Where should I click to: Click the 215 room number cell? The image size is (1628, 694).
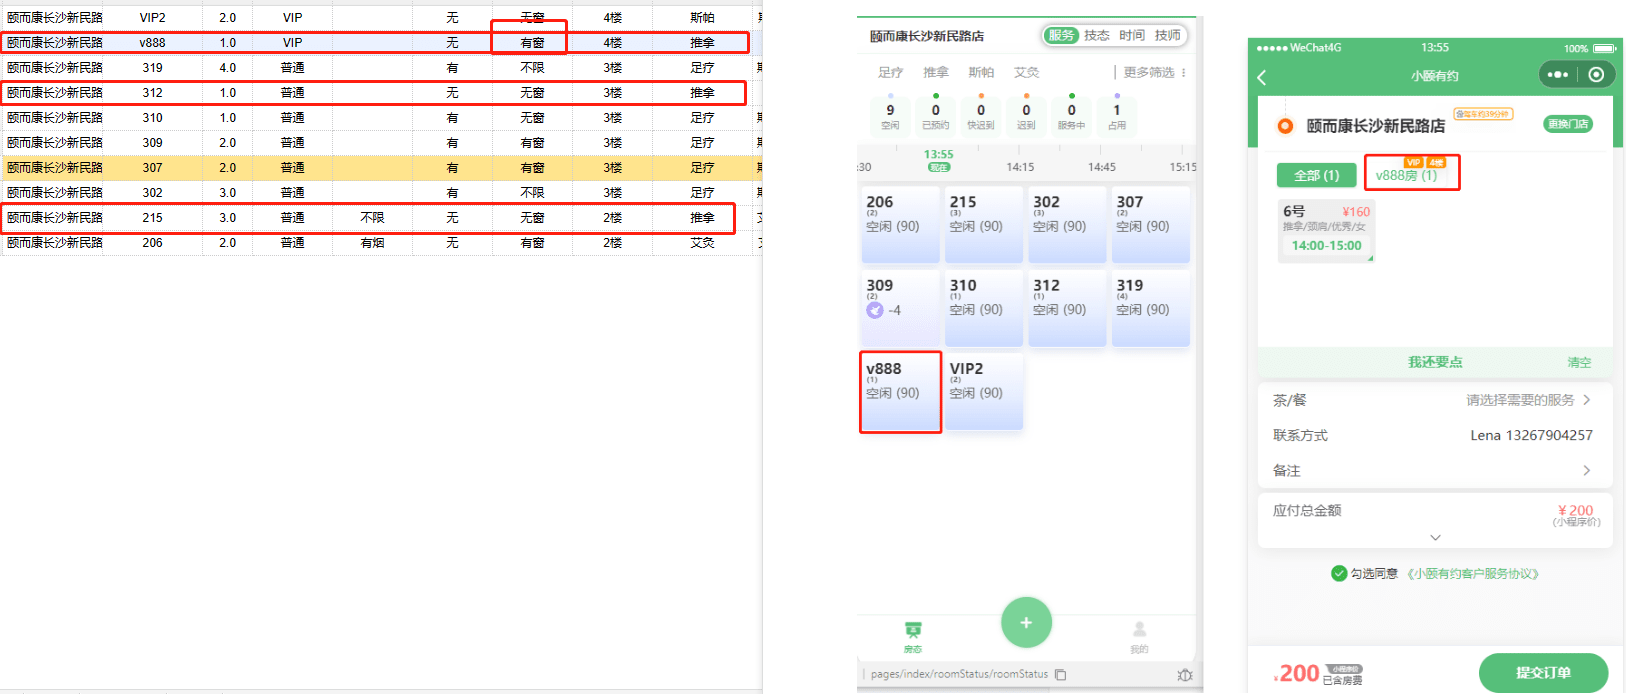(x=152, y=218)
